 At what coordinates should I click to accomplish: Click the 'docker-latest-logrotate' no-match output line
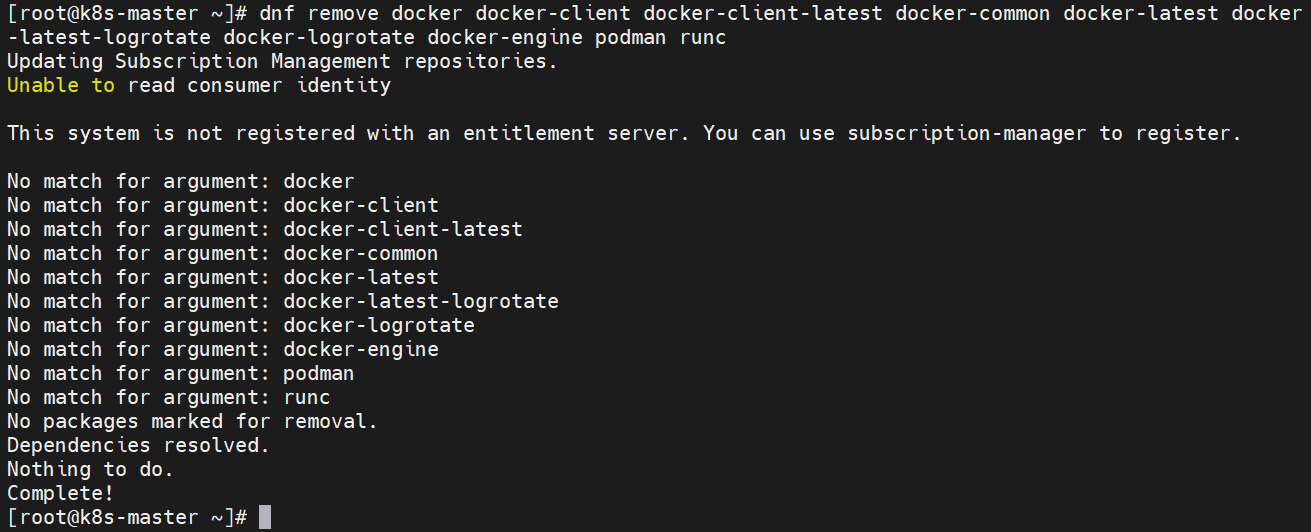(x=282, y=301)
